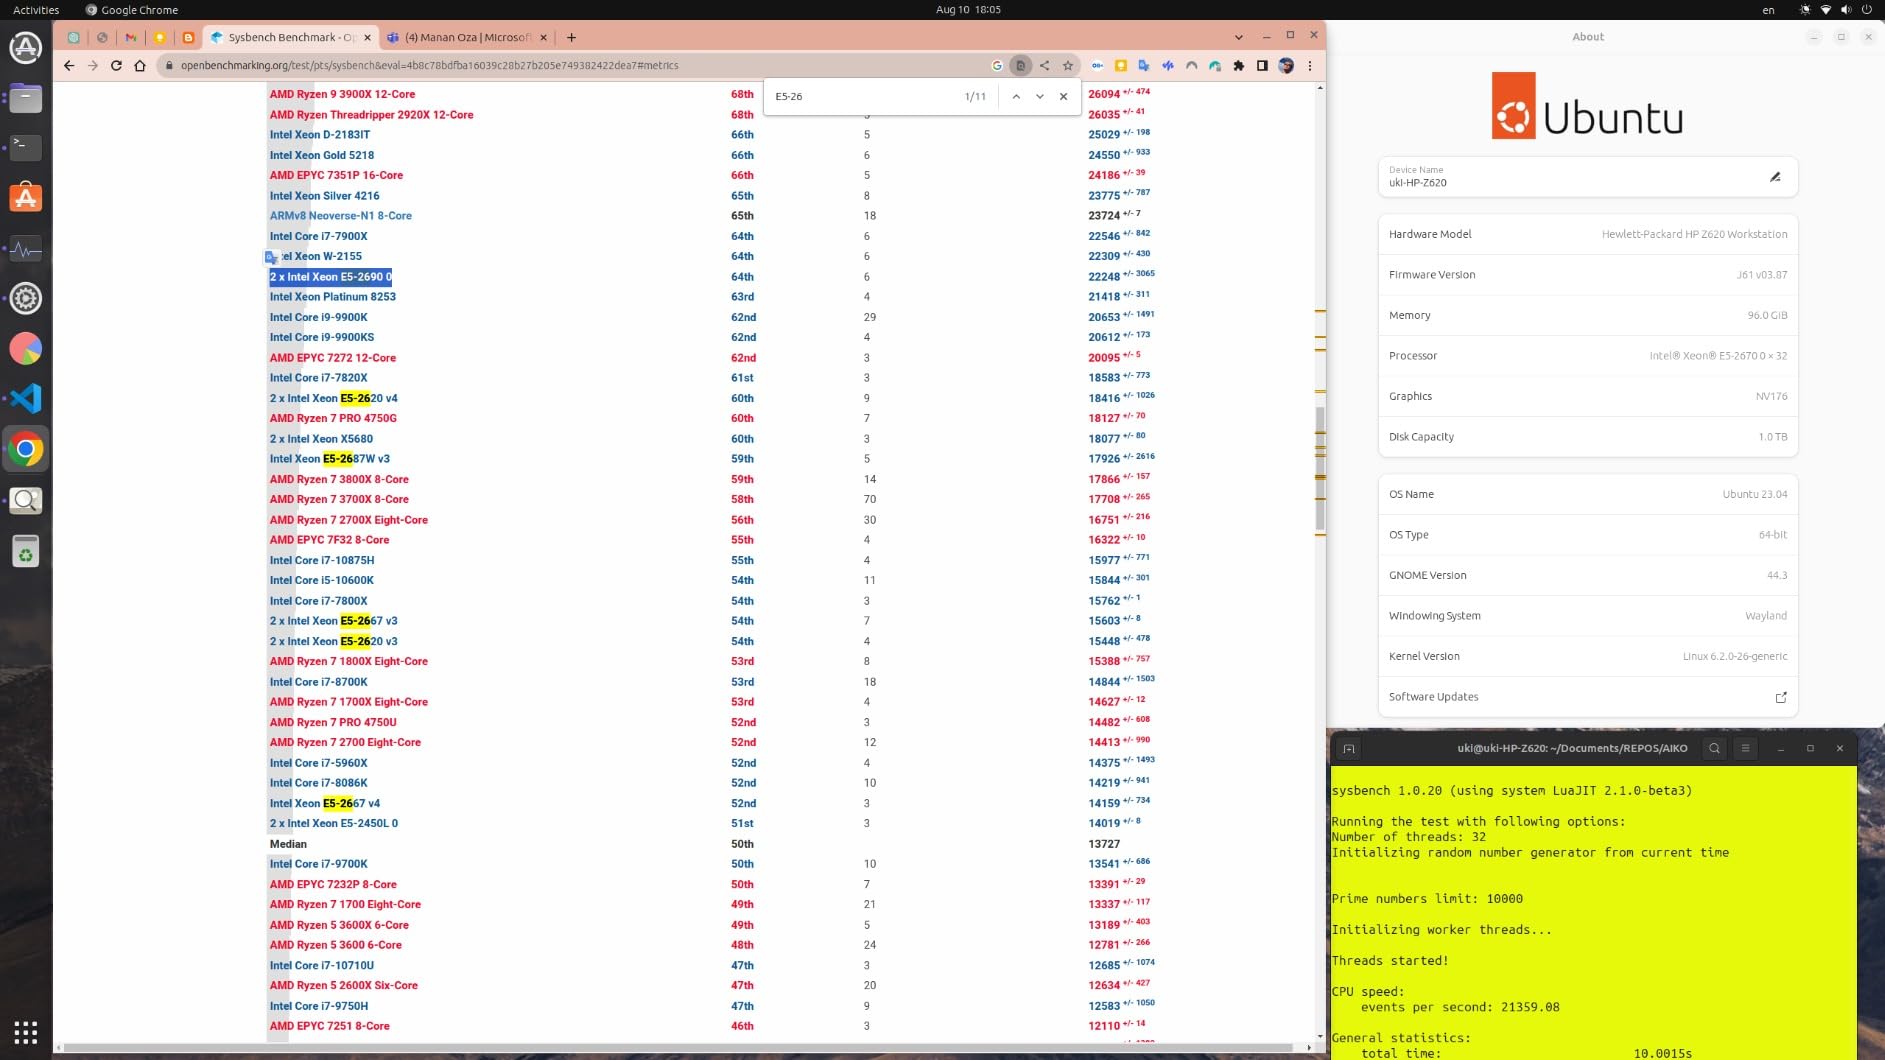Screen dimensions: 1885x1060
Task: Click the share page icon in address bar
Action: [1044, 66]
